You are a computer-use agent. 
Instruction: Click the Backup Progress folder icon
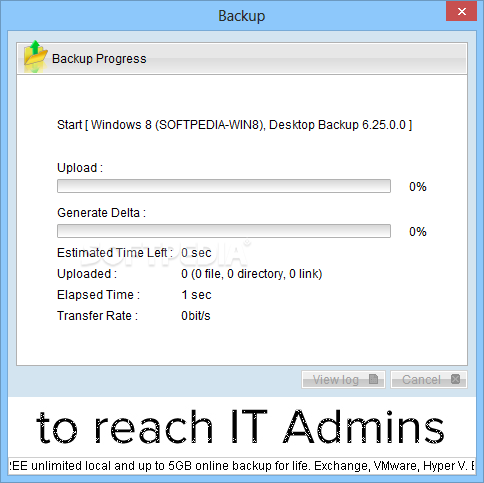pos(35,57)
